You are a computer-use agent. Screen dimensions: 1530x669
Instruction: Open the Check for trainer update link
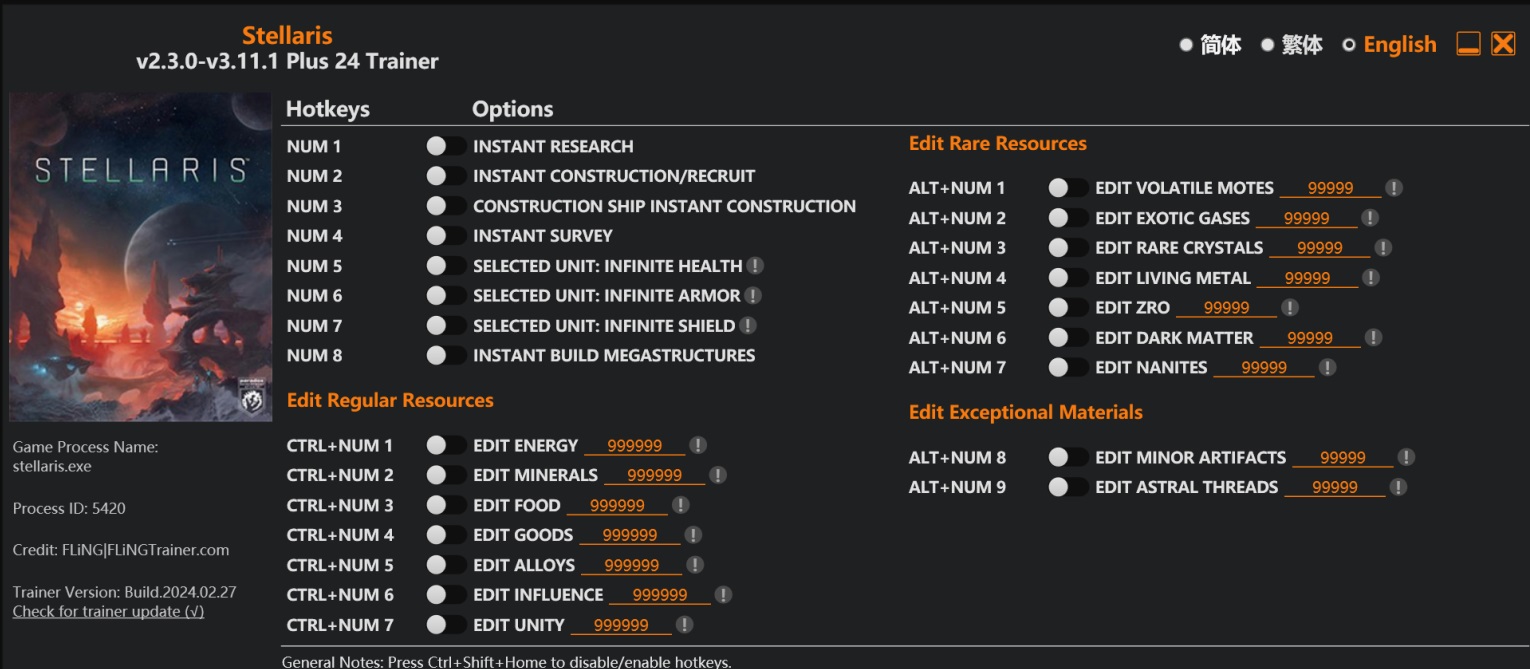[108, 612]
